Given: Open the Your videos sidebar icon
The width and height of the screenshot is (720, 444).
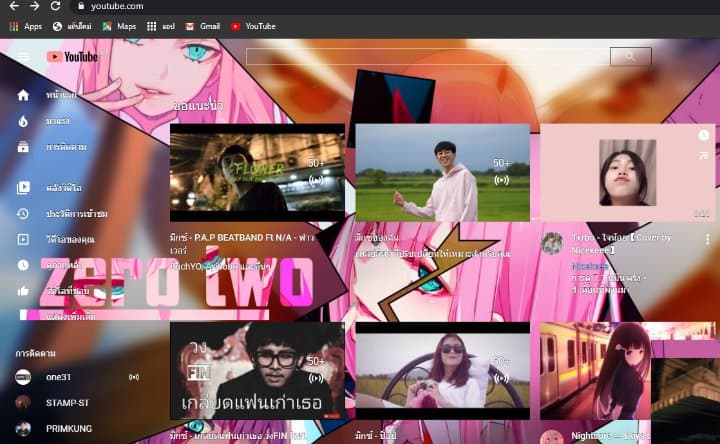Looking at the screenshot, I should [x=23, y=239].
